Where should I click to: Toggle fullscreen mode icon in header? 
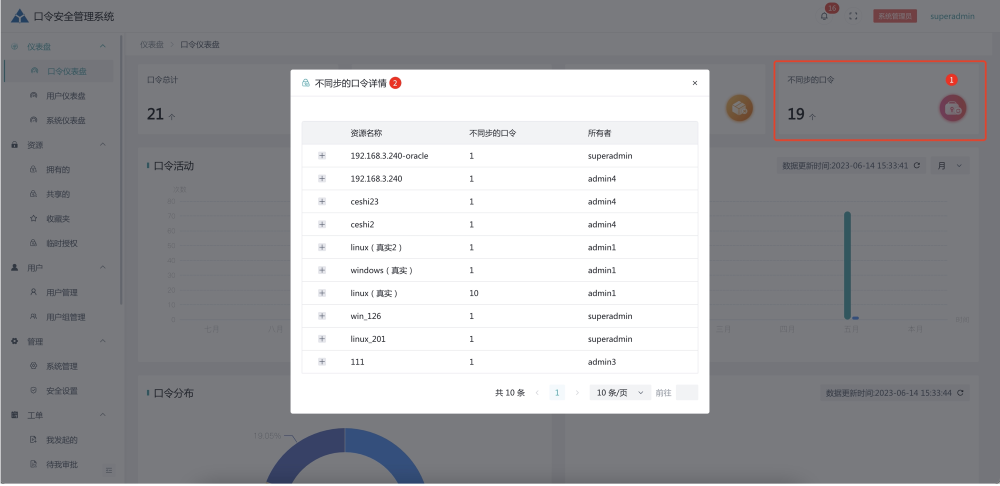pos(853,16)
